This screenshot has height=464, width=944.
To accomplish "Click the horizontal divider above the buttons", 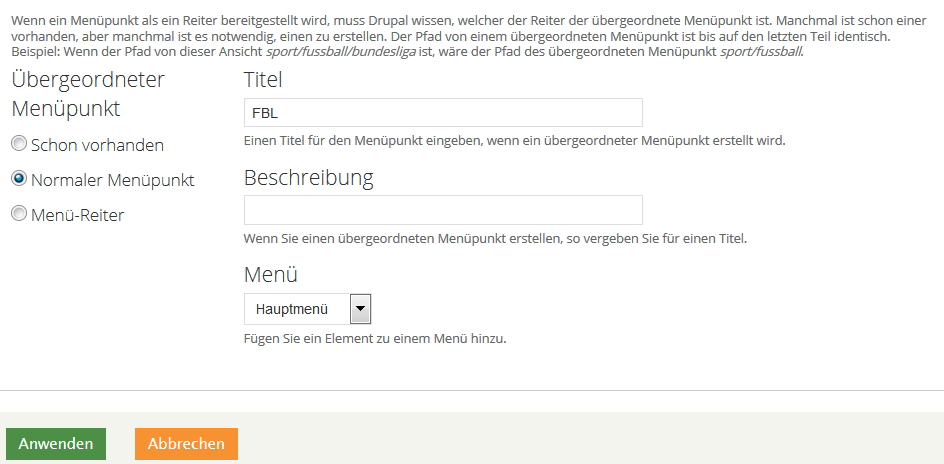I will pyautogui.click(x=472, y=390).
